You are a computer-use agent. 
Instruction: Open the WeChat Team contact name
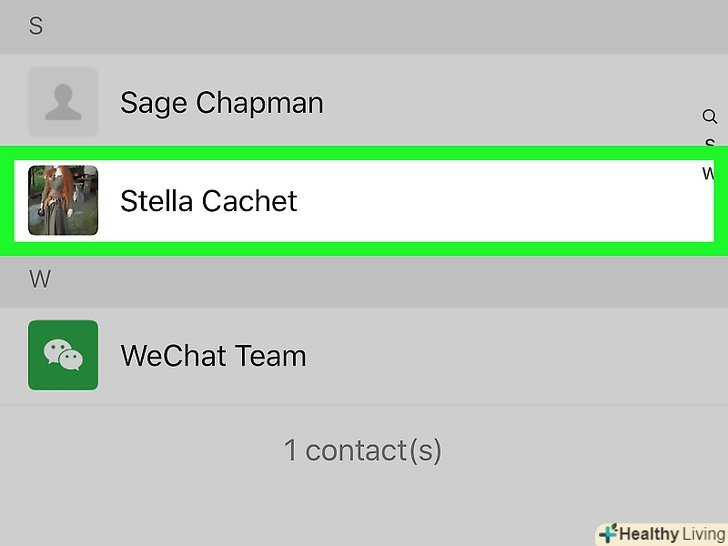(213, 356)
